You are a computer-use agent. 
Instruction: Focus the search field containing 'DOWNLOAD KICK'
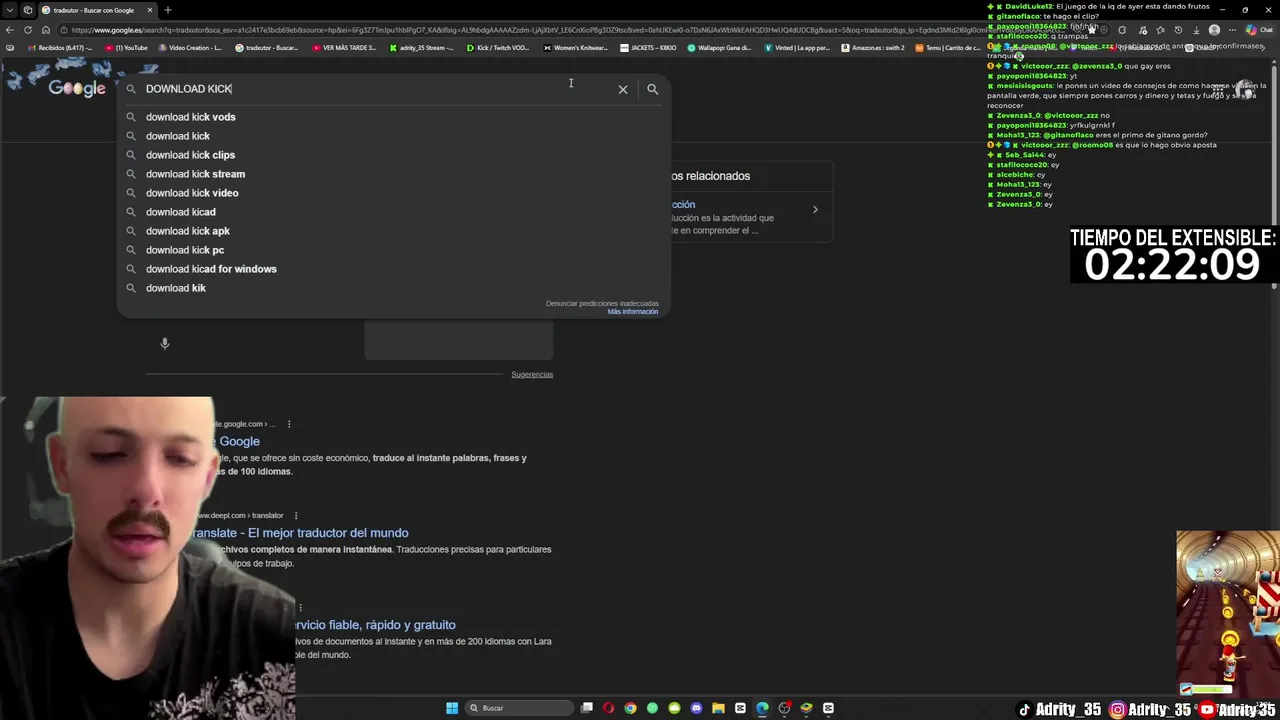pyautogui.click(x=375, y=89)
